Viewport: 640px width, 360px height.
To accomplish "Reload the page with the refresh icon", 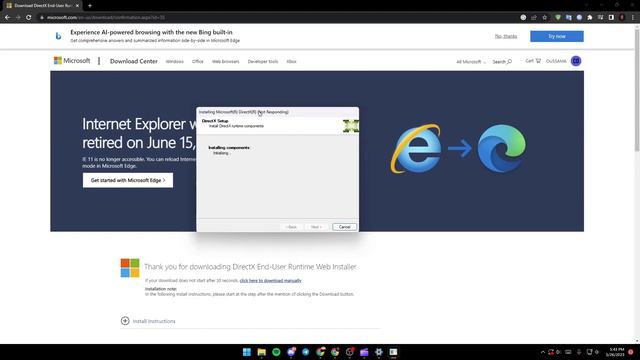I will [x=29, y=18].
